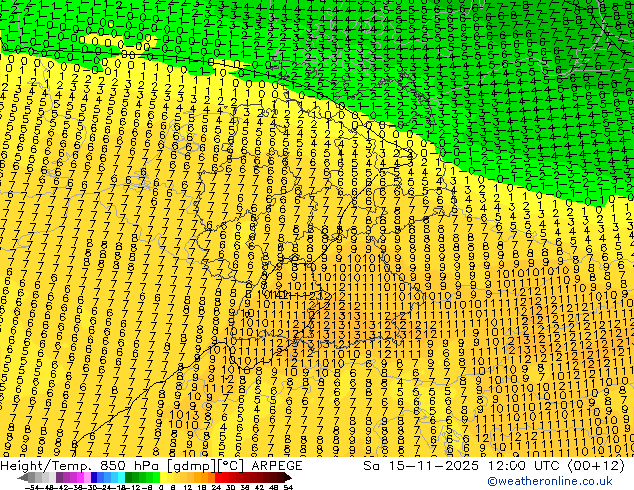Click the '[°C]' unit label
This screenshot has width=634, height=490.
[232, 466]
